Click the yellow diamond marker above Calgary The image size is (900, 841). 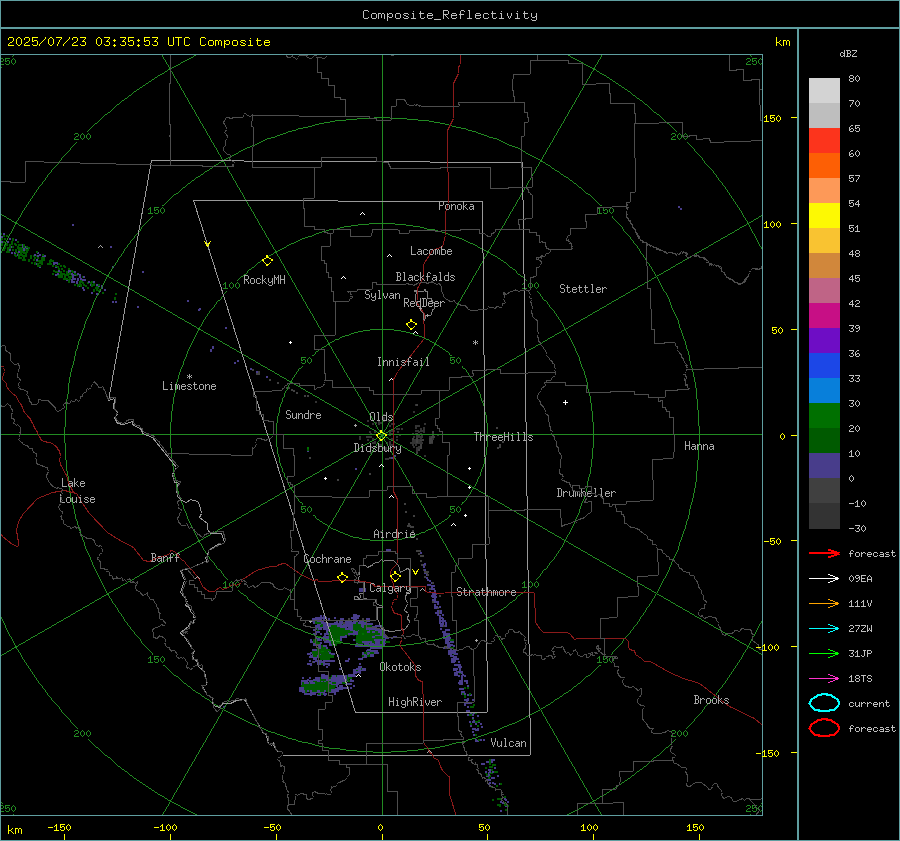pyautogui.click(x=395, y=576)
